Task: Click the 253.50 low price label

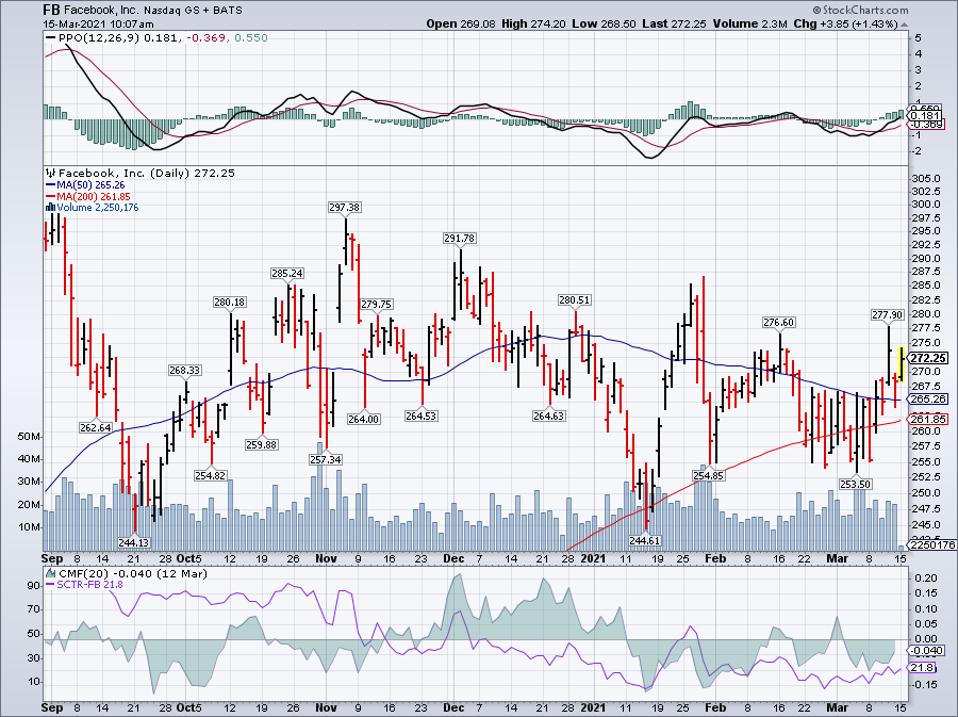Action: tap(855, 484)
